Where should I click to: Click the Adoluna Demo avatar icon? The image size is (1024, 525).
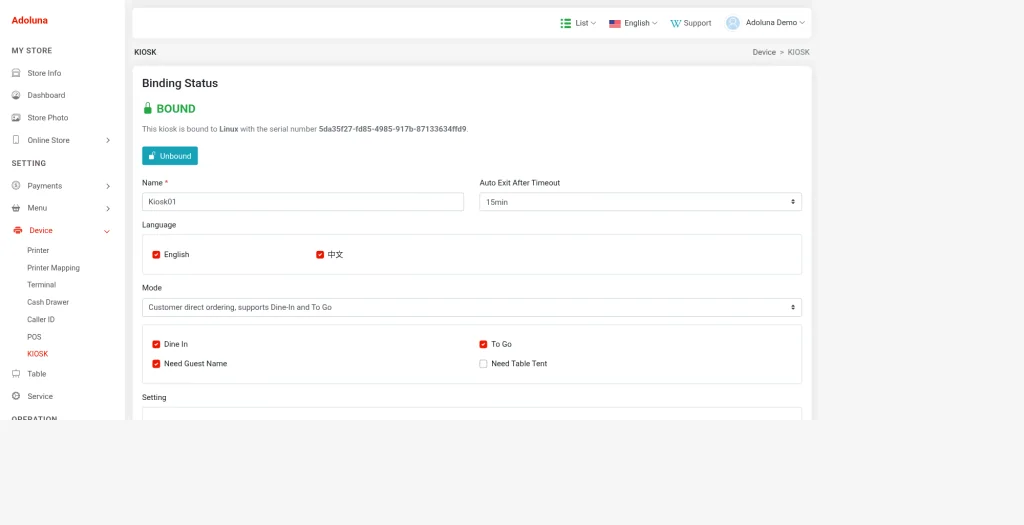733,23
